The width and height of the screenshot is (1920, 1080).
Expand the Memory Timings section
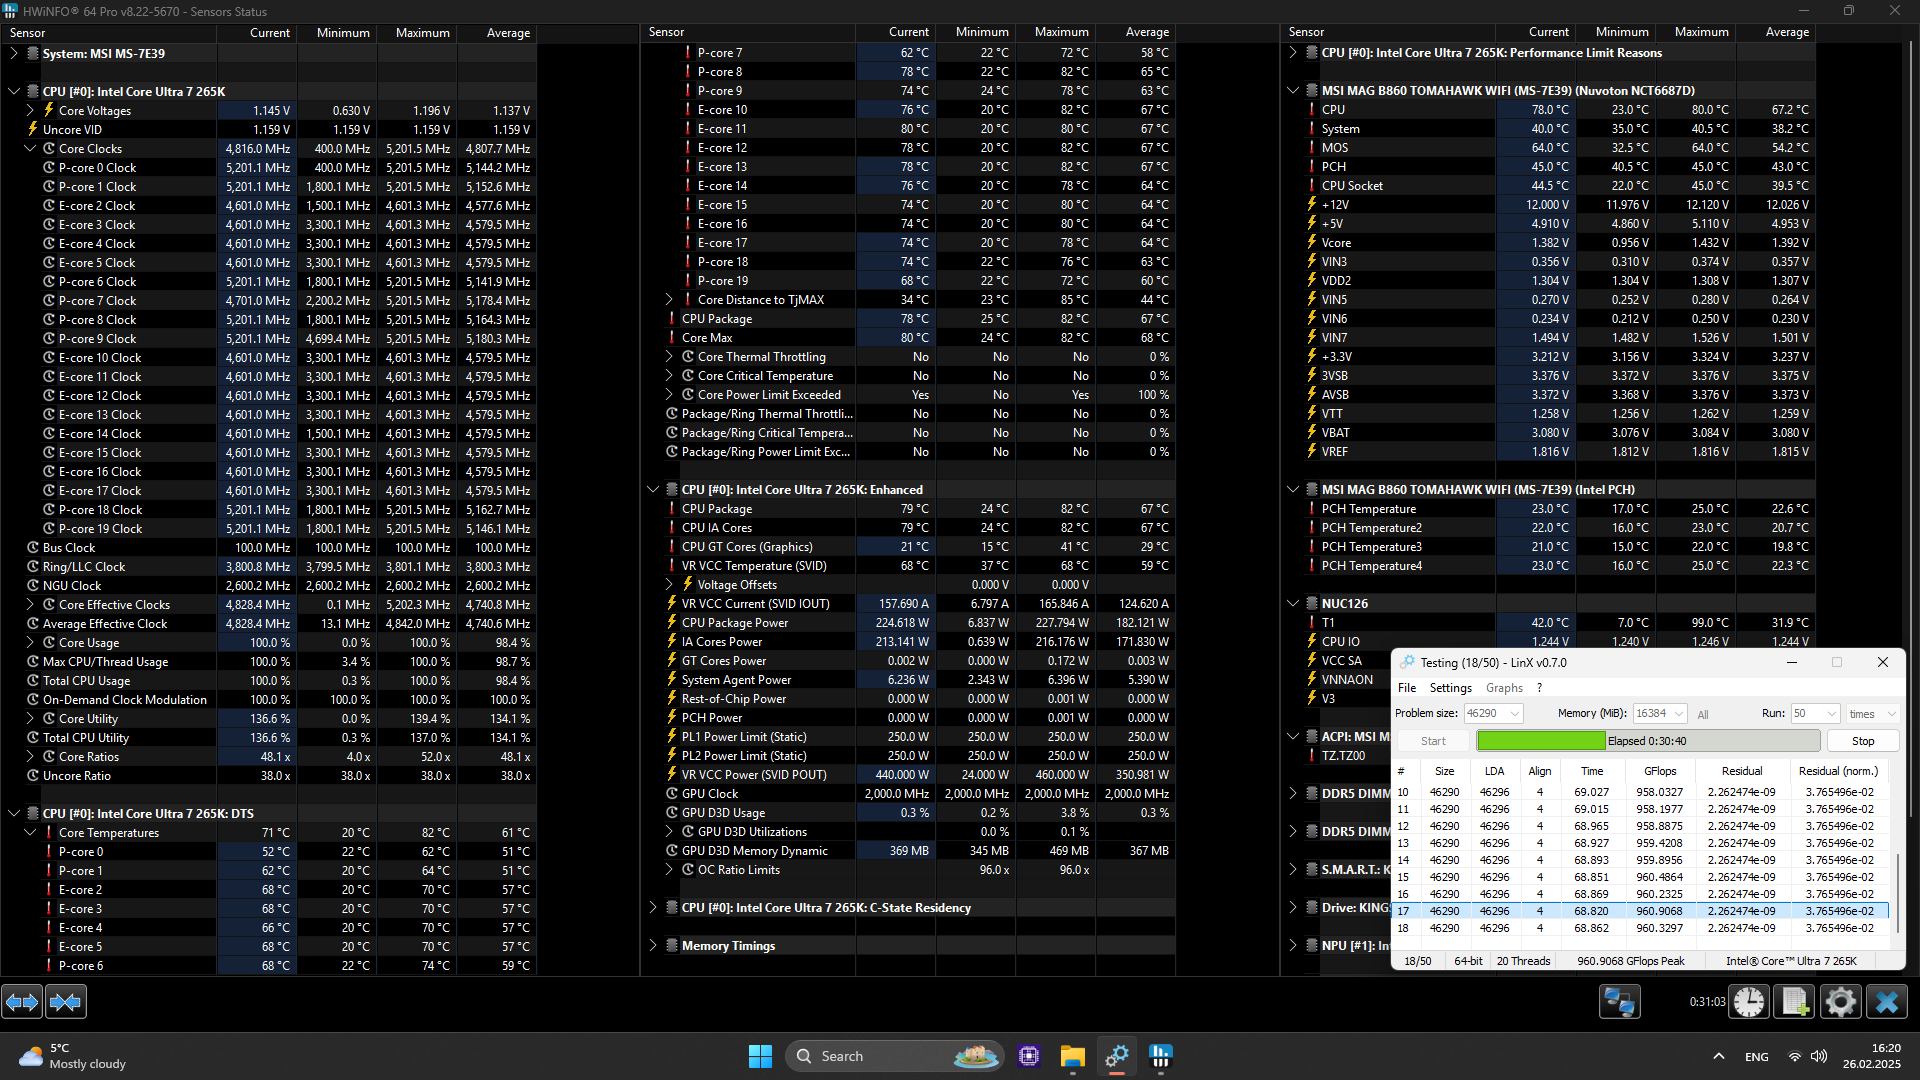tap(653, 945)
